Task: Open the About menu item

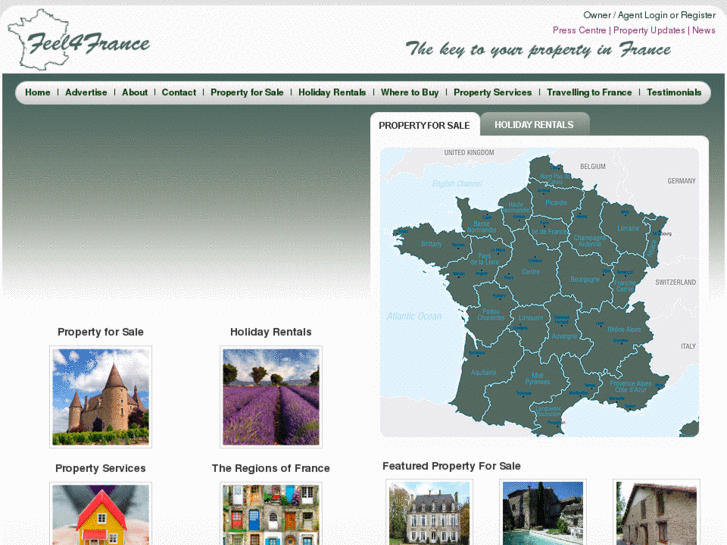Action: [x=134, y=92]
